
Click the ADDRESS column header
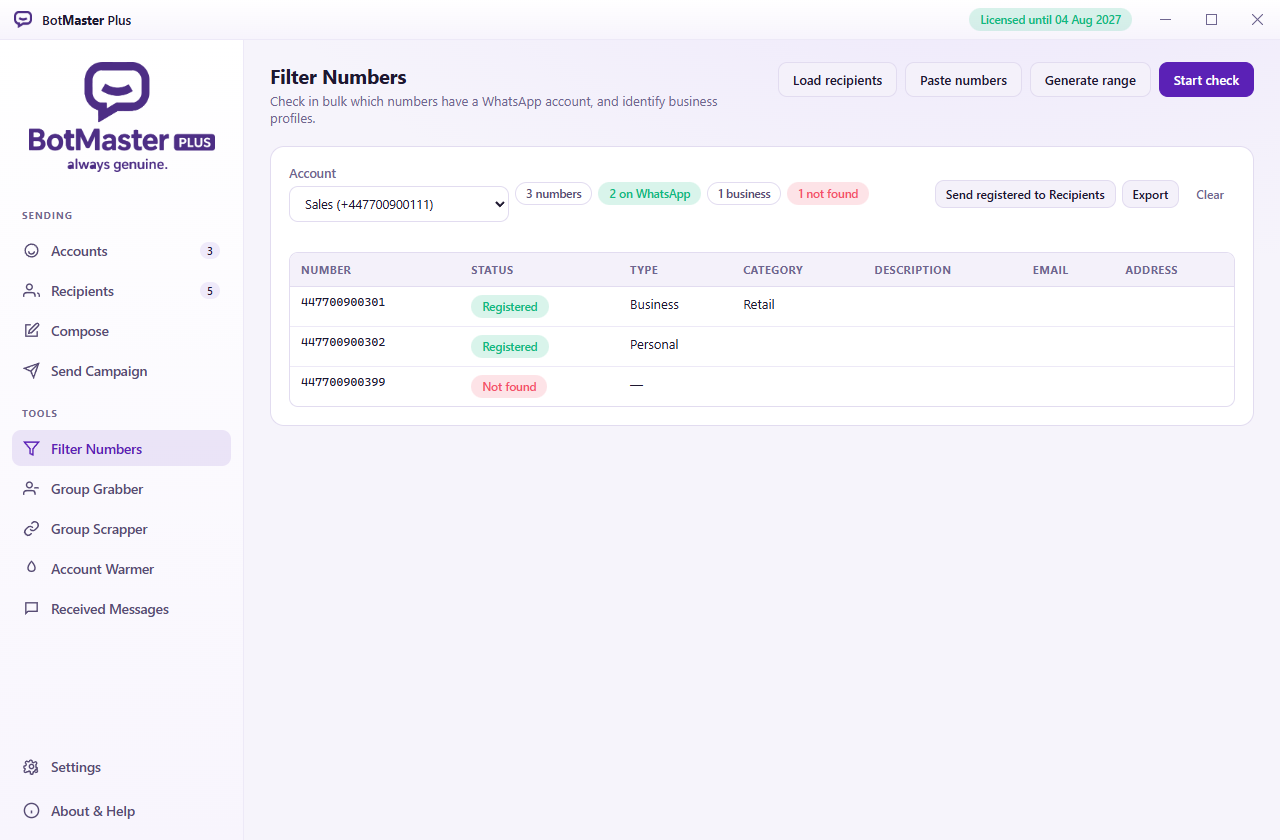point(1151,270)
